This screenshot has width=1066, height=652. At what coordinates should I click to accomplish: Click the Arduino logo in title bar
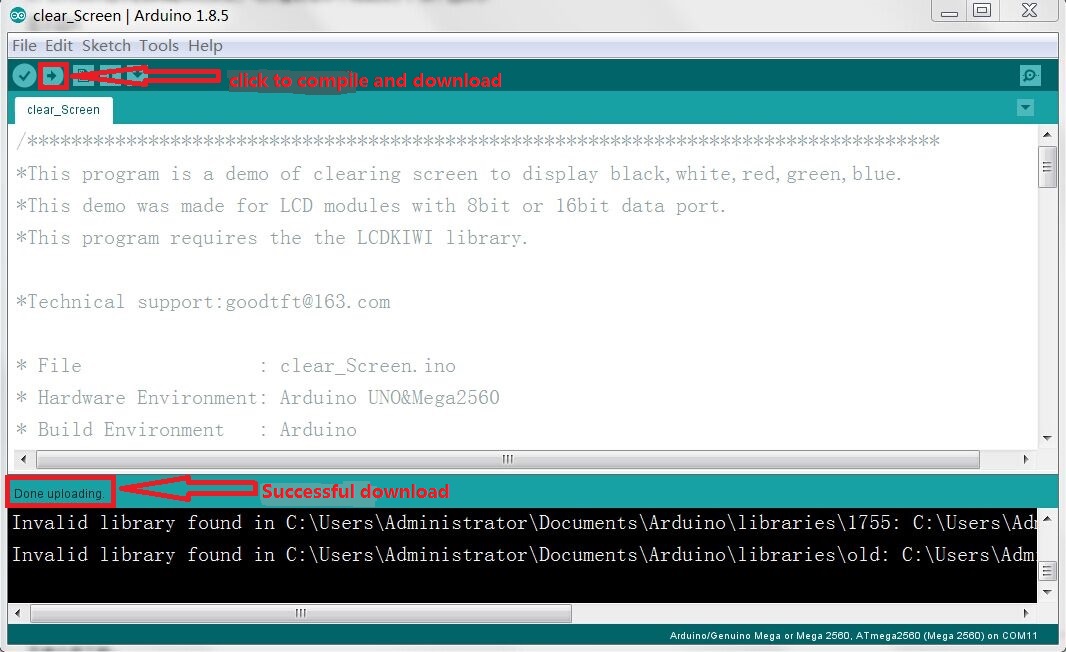click(x=18, y=14)
